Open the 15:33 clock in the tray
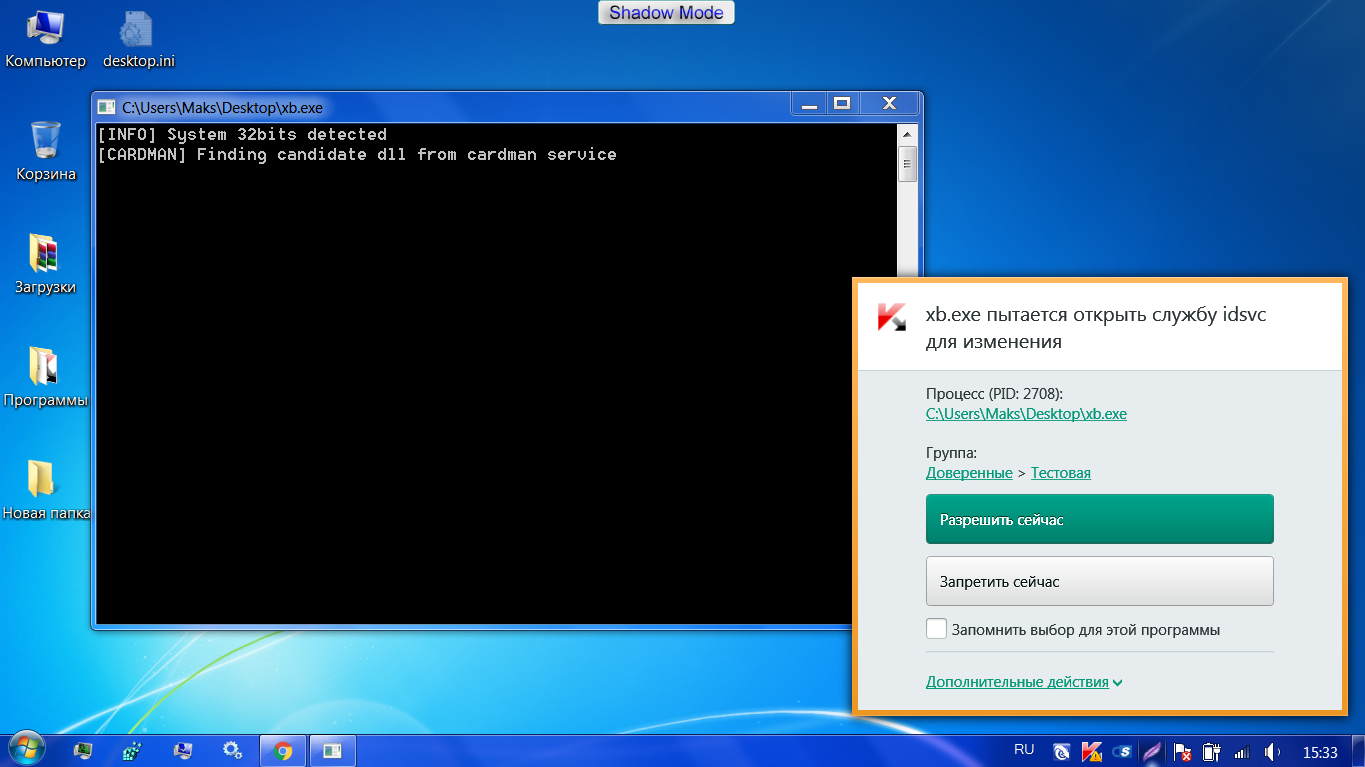Screen dimensions: 1365x767 pyautogui.click(x=1320, y=751)
